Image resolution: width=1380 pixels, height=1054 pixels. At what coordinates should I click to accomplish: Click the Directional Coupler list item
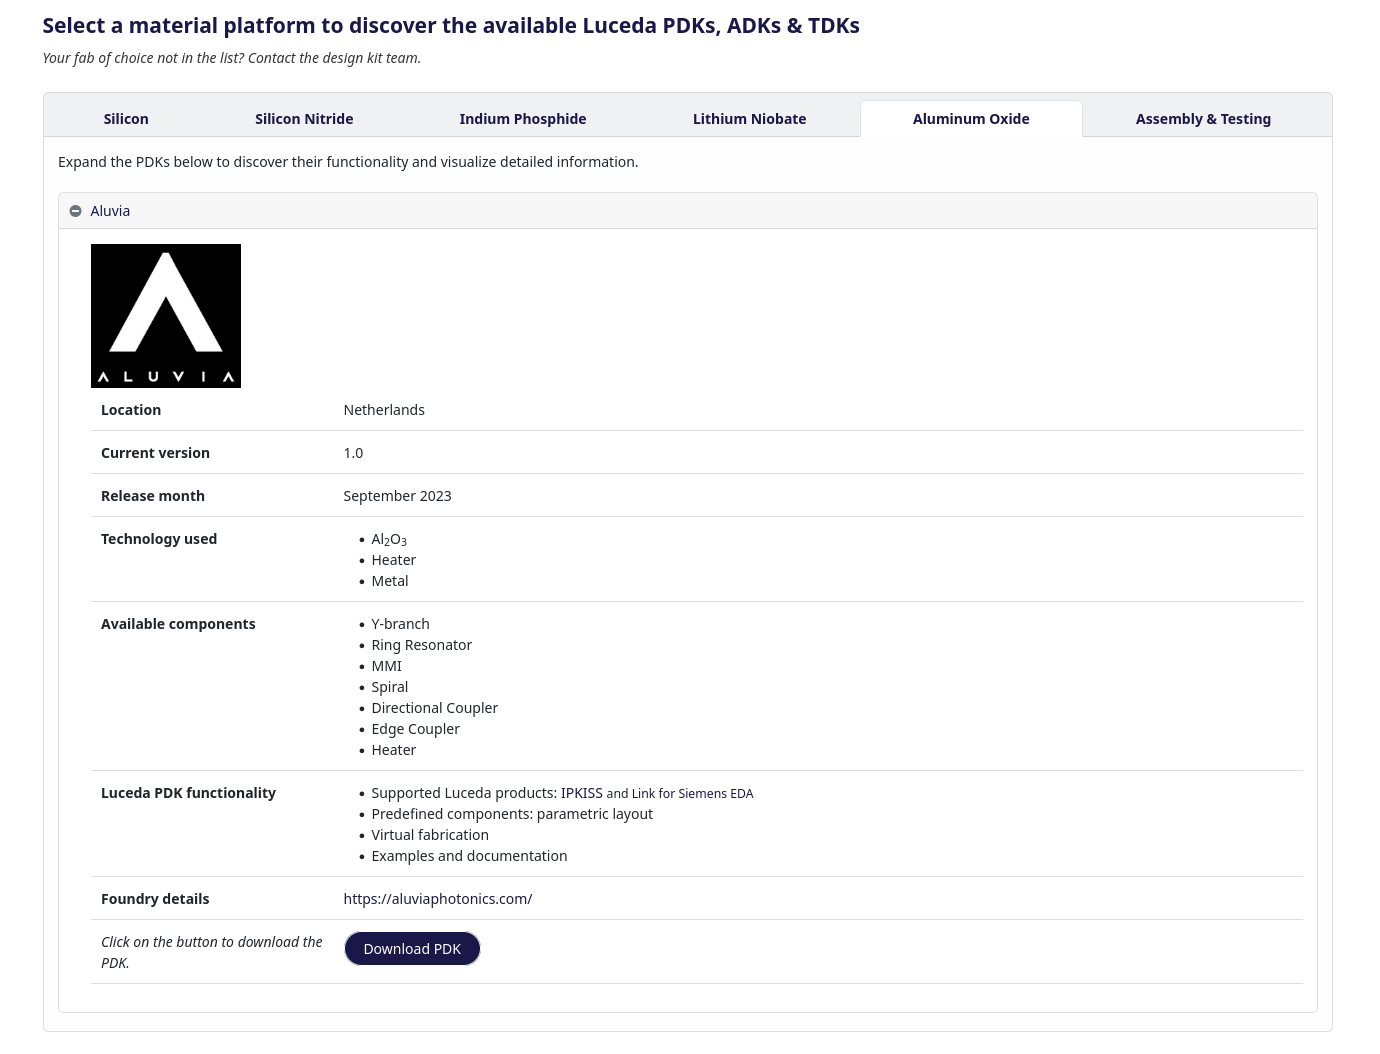click(434, 708)
